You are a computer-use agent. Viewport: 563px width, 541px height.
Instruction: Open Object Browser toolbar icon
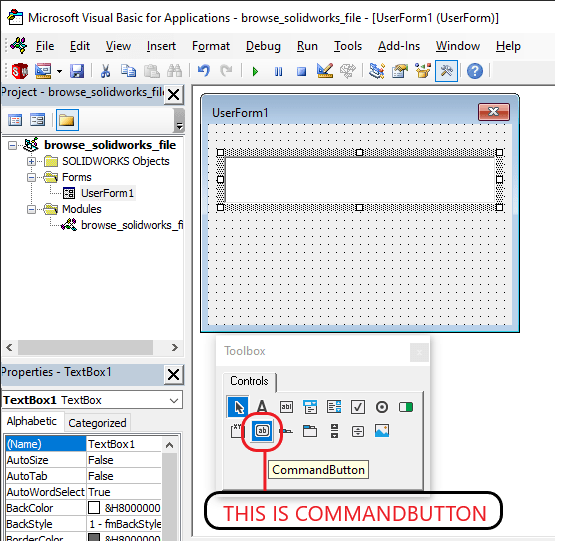click(423, 71)
